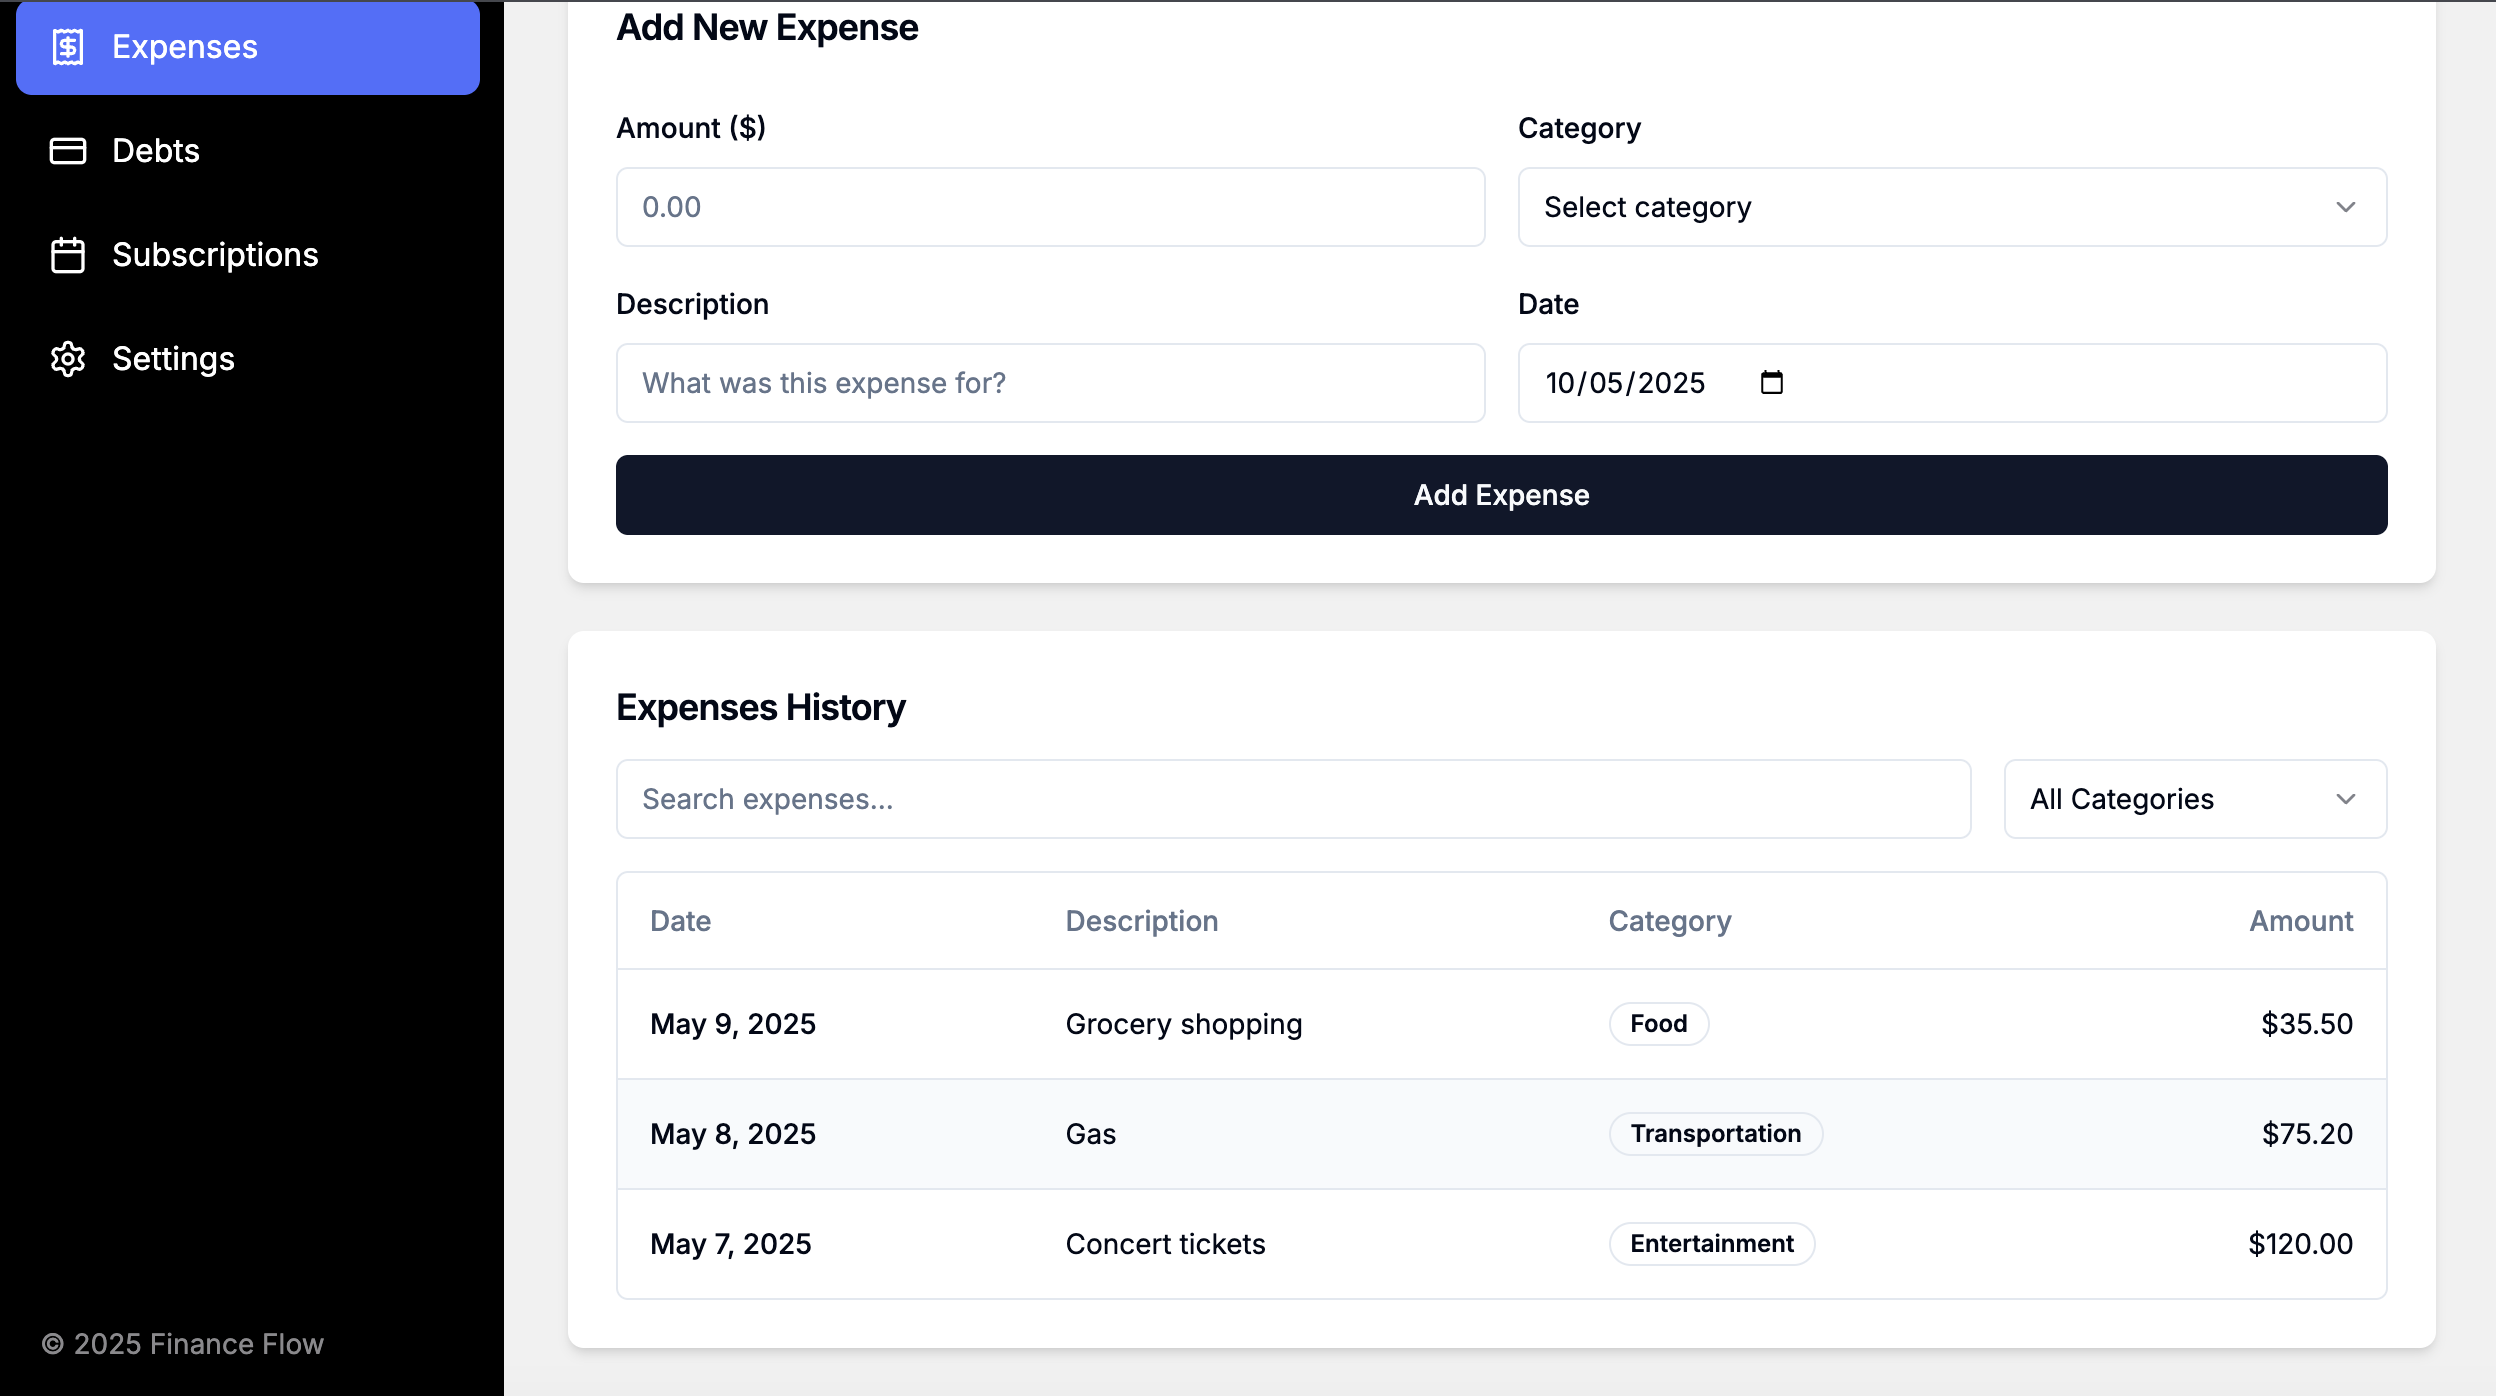This screenshot has height=1396, width=2496.
Task: Click chevron arrow of category selector
Action: pos(2345,207)
